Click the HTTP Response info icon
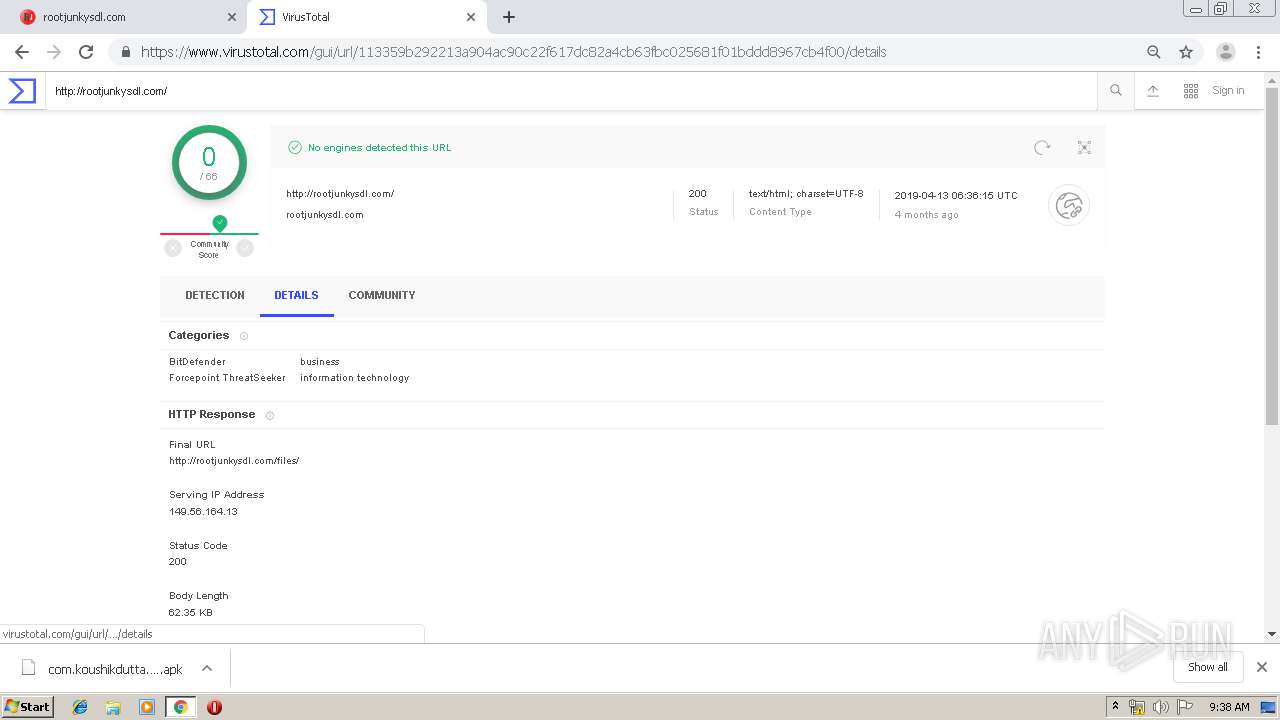Image resolution: width=1280 pixels, height=720 pixels. click(270, 415)
